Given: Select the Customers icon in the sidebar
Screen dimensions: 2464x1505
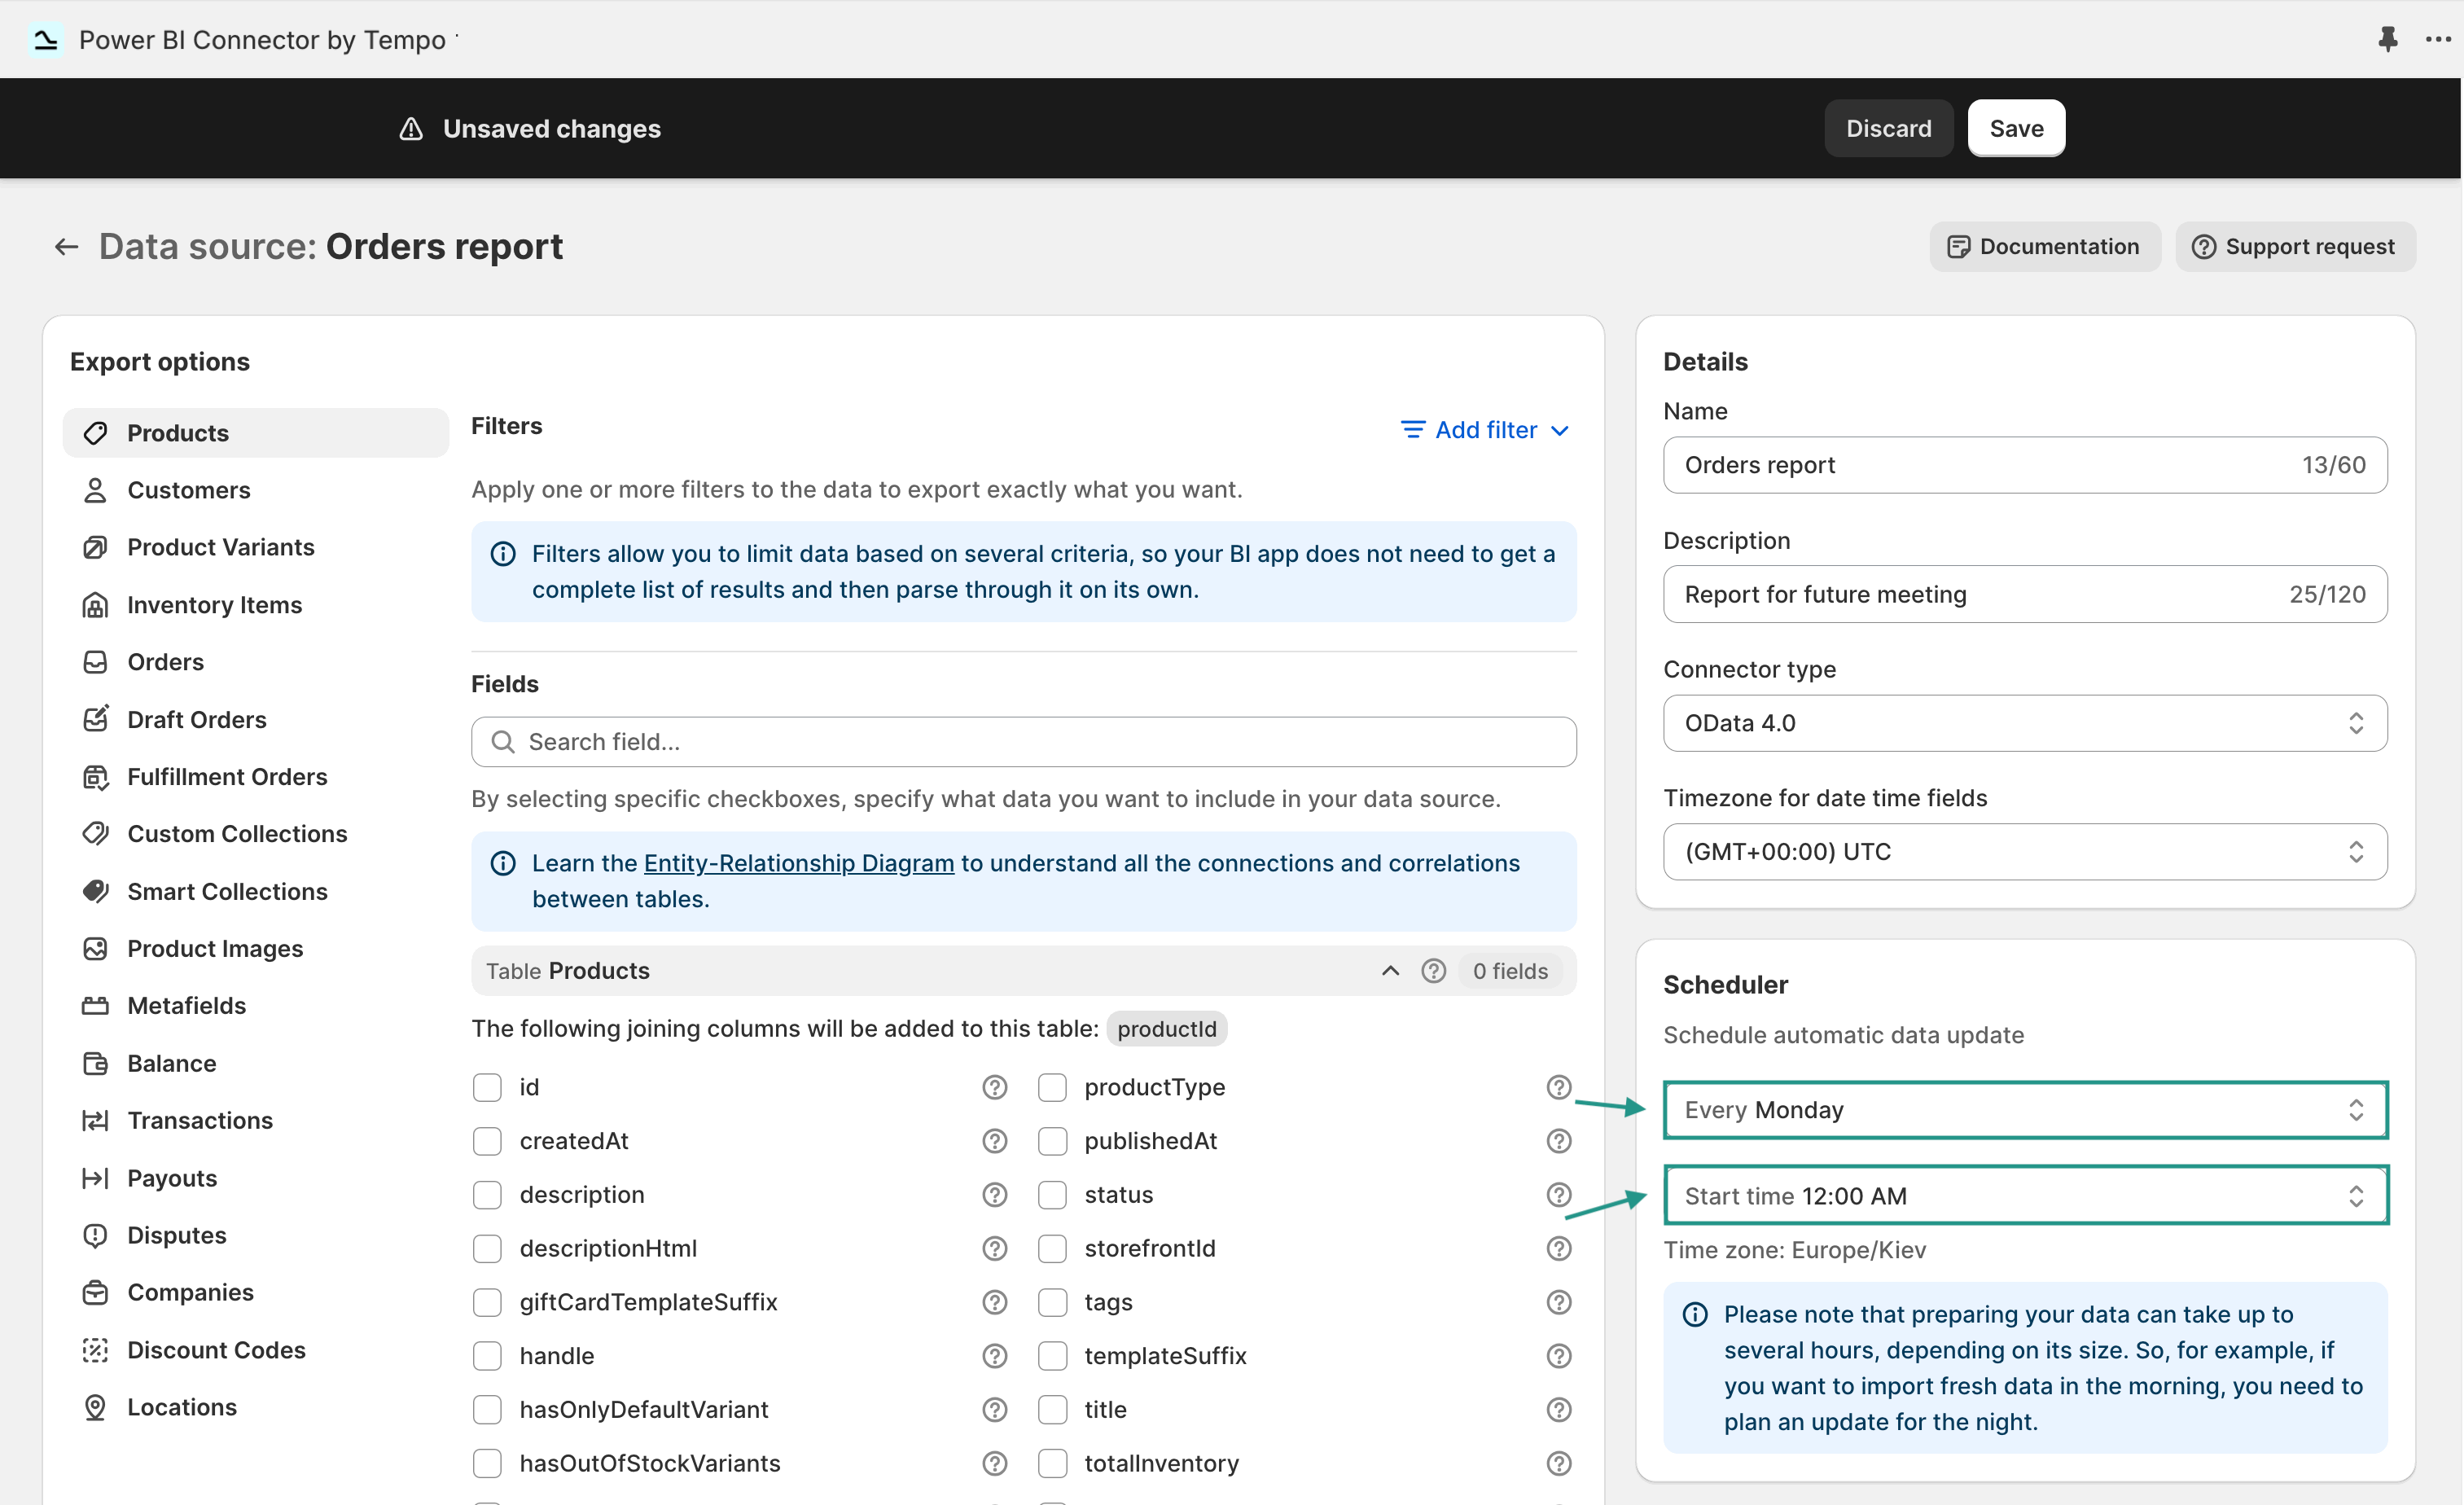Looking at the screenshot, I should [95, 490].
